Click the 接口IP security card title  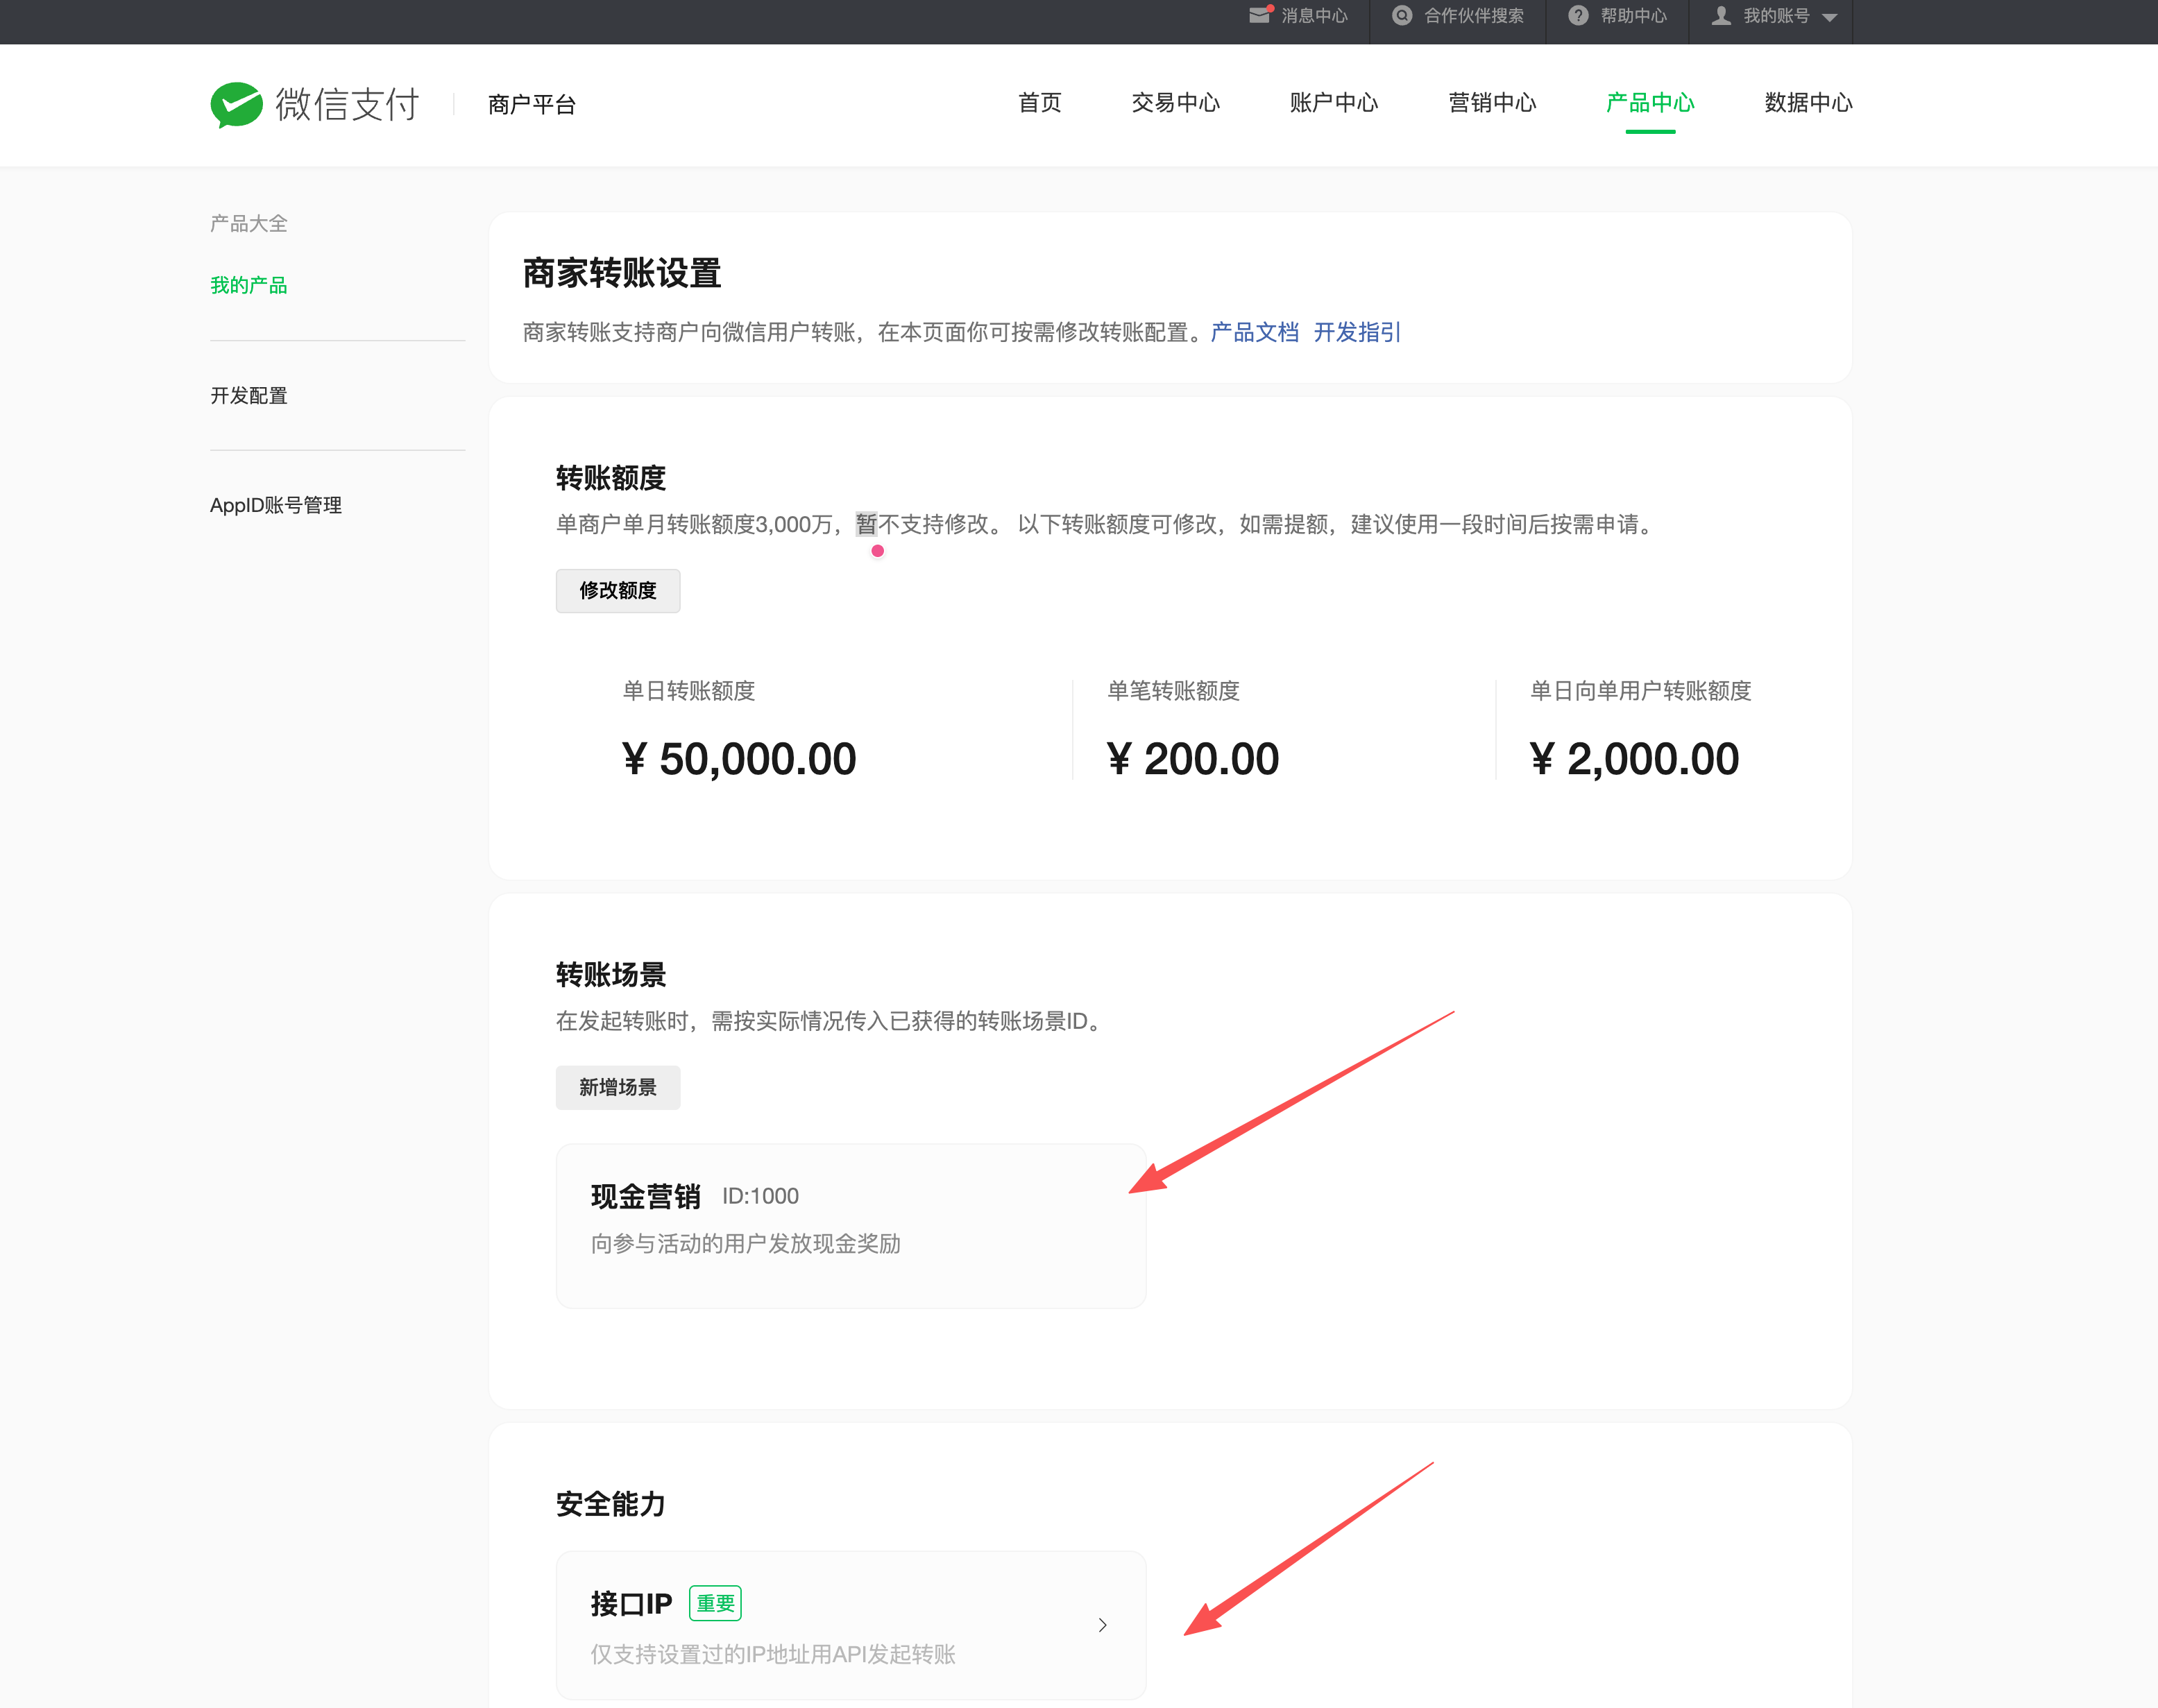[x=631, y=1604]
